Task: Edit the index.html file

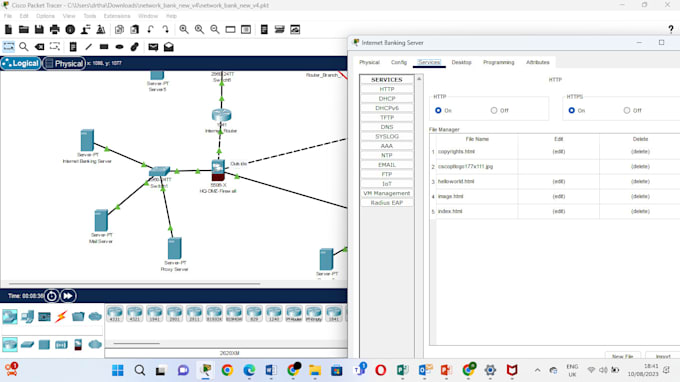Action: point(559,212)
